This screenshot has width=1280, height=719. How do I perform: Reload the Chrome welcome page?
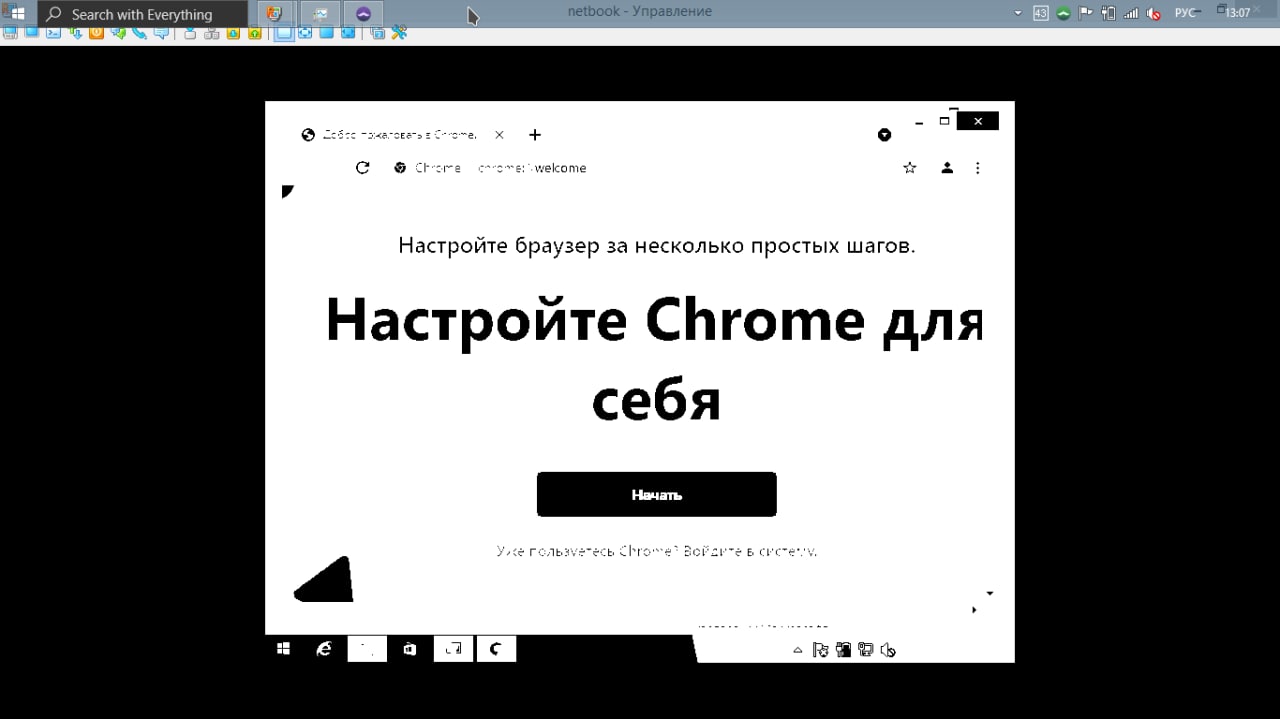[x=363, y=168]
